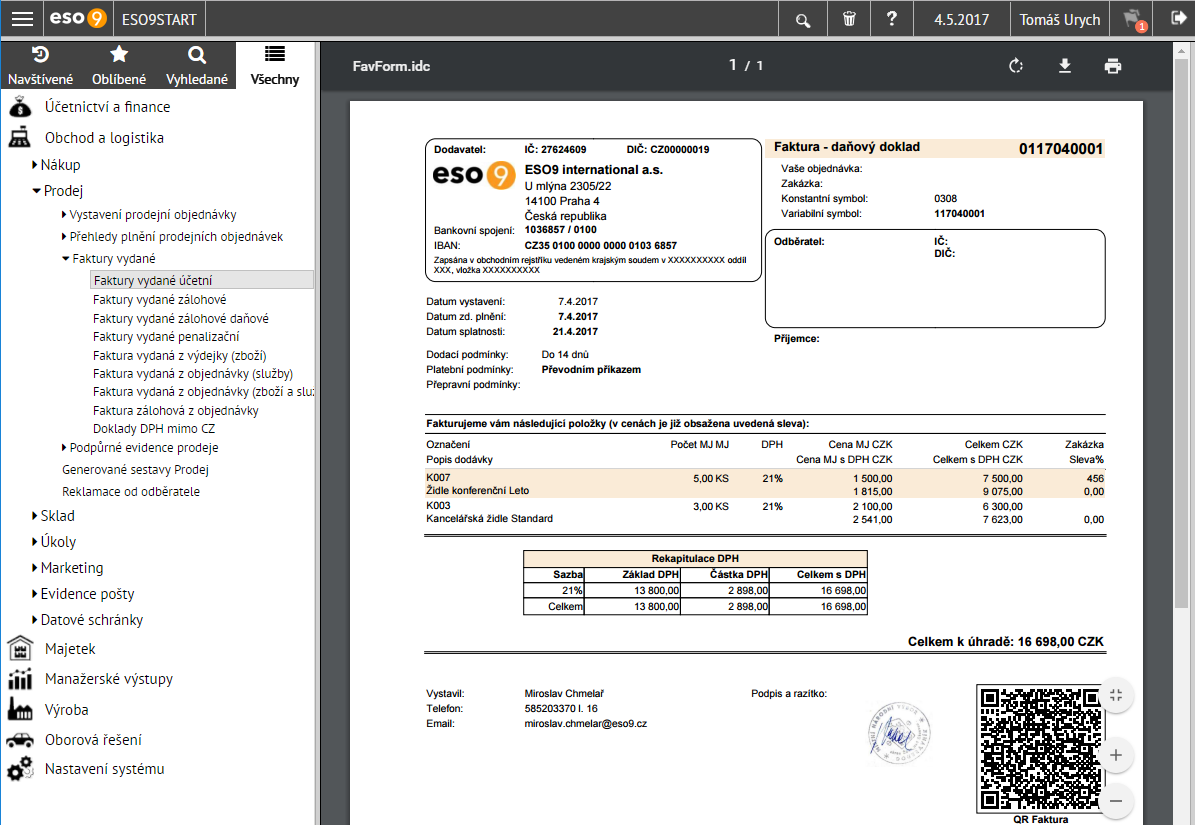
Task: Open notifications flag with red badge
Action: coord(1134,20)
